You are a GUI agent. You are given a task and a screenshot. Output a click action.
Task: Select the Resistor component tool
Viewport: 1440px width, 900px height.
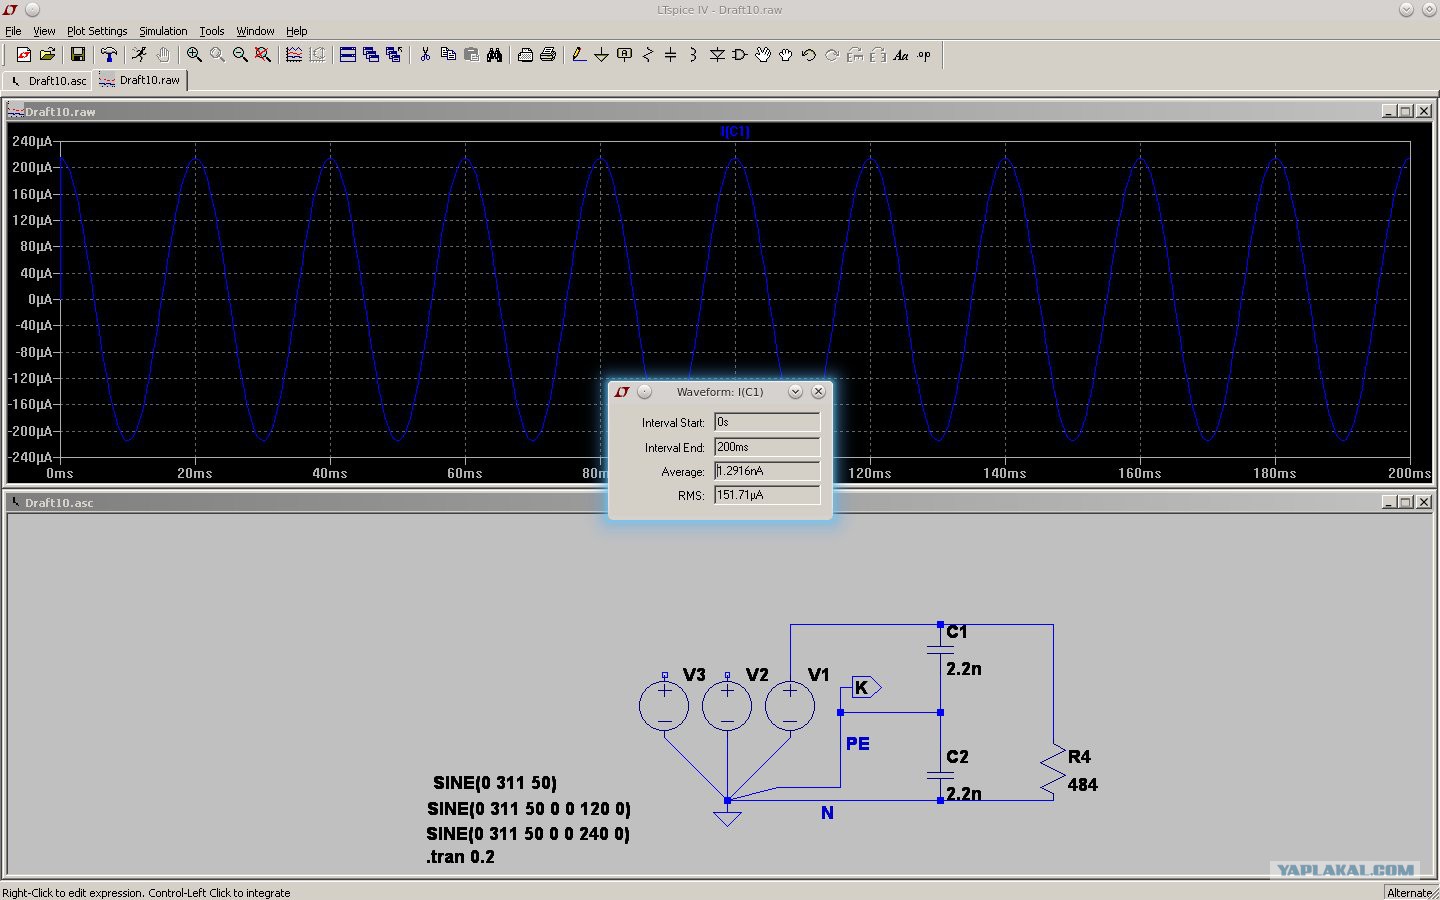[x=648, y=55]
